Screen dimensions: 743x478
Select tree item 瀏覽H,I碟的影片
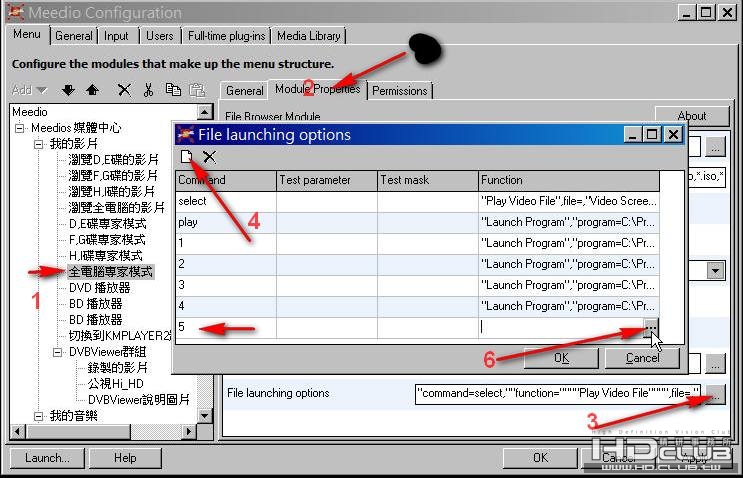(x=111, y=192)
